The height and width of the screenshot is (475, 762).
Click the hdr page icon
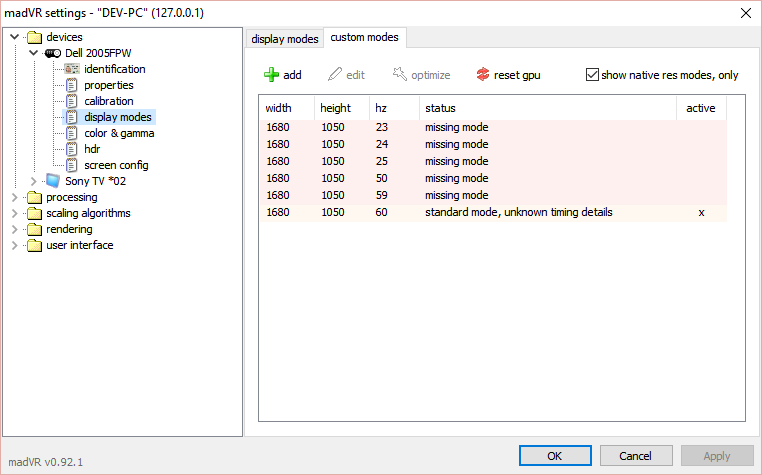[x=71, y=149]
